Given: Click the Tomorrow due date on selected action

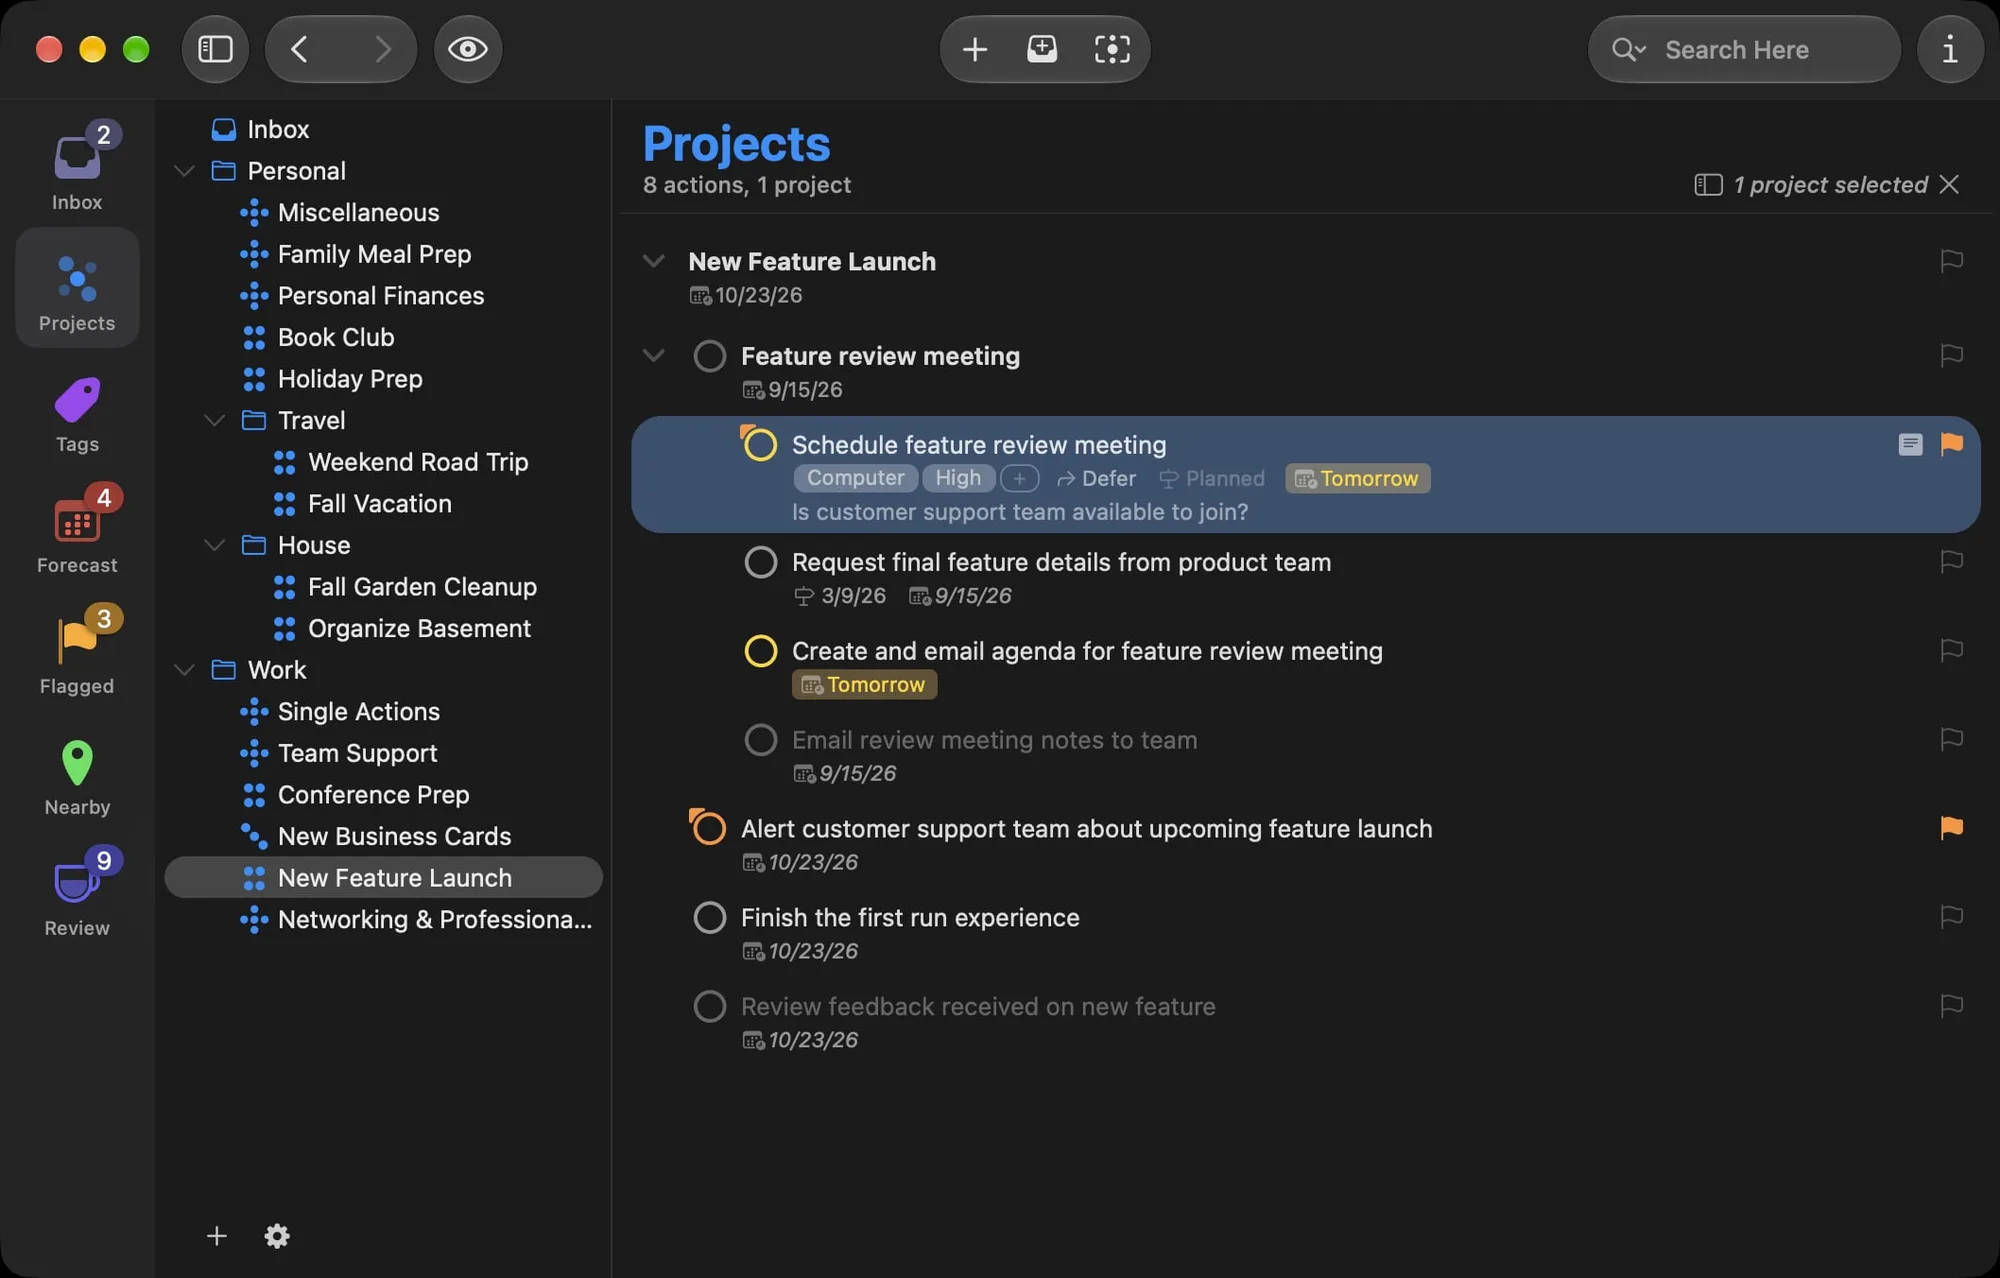Looking at the screenshot, I should [x=1357, y=478].
